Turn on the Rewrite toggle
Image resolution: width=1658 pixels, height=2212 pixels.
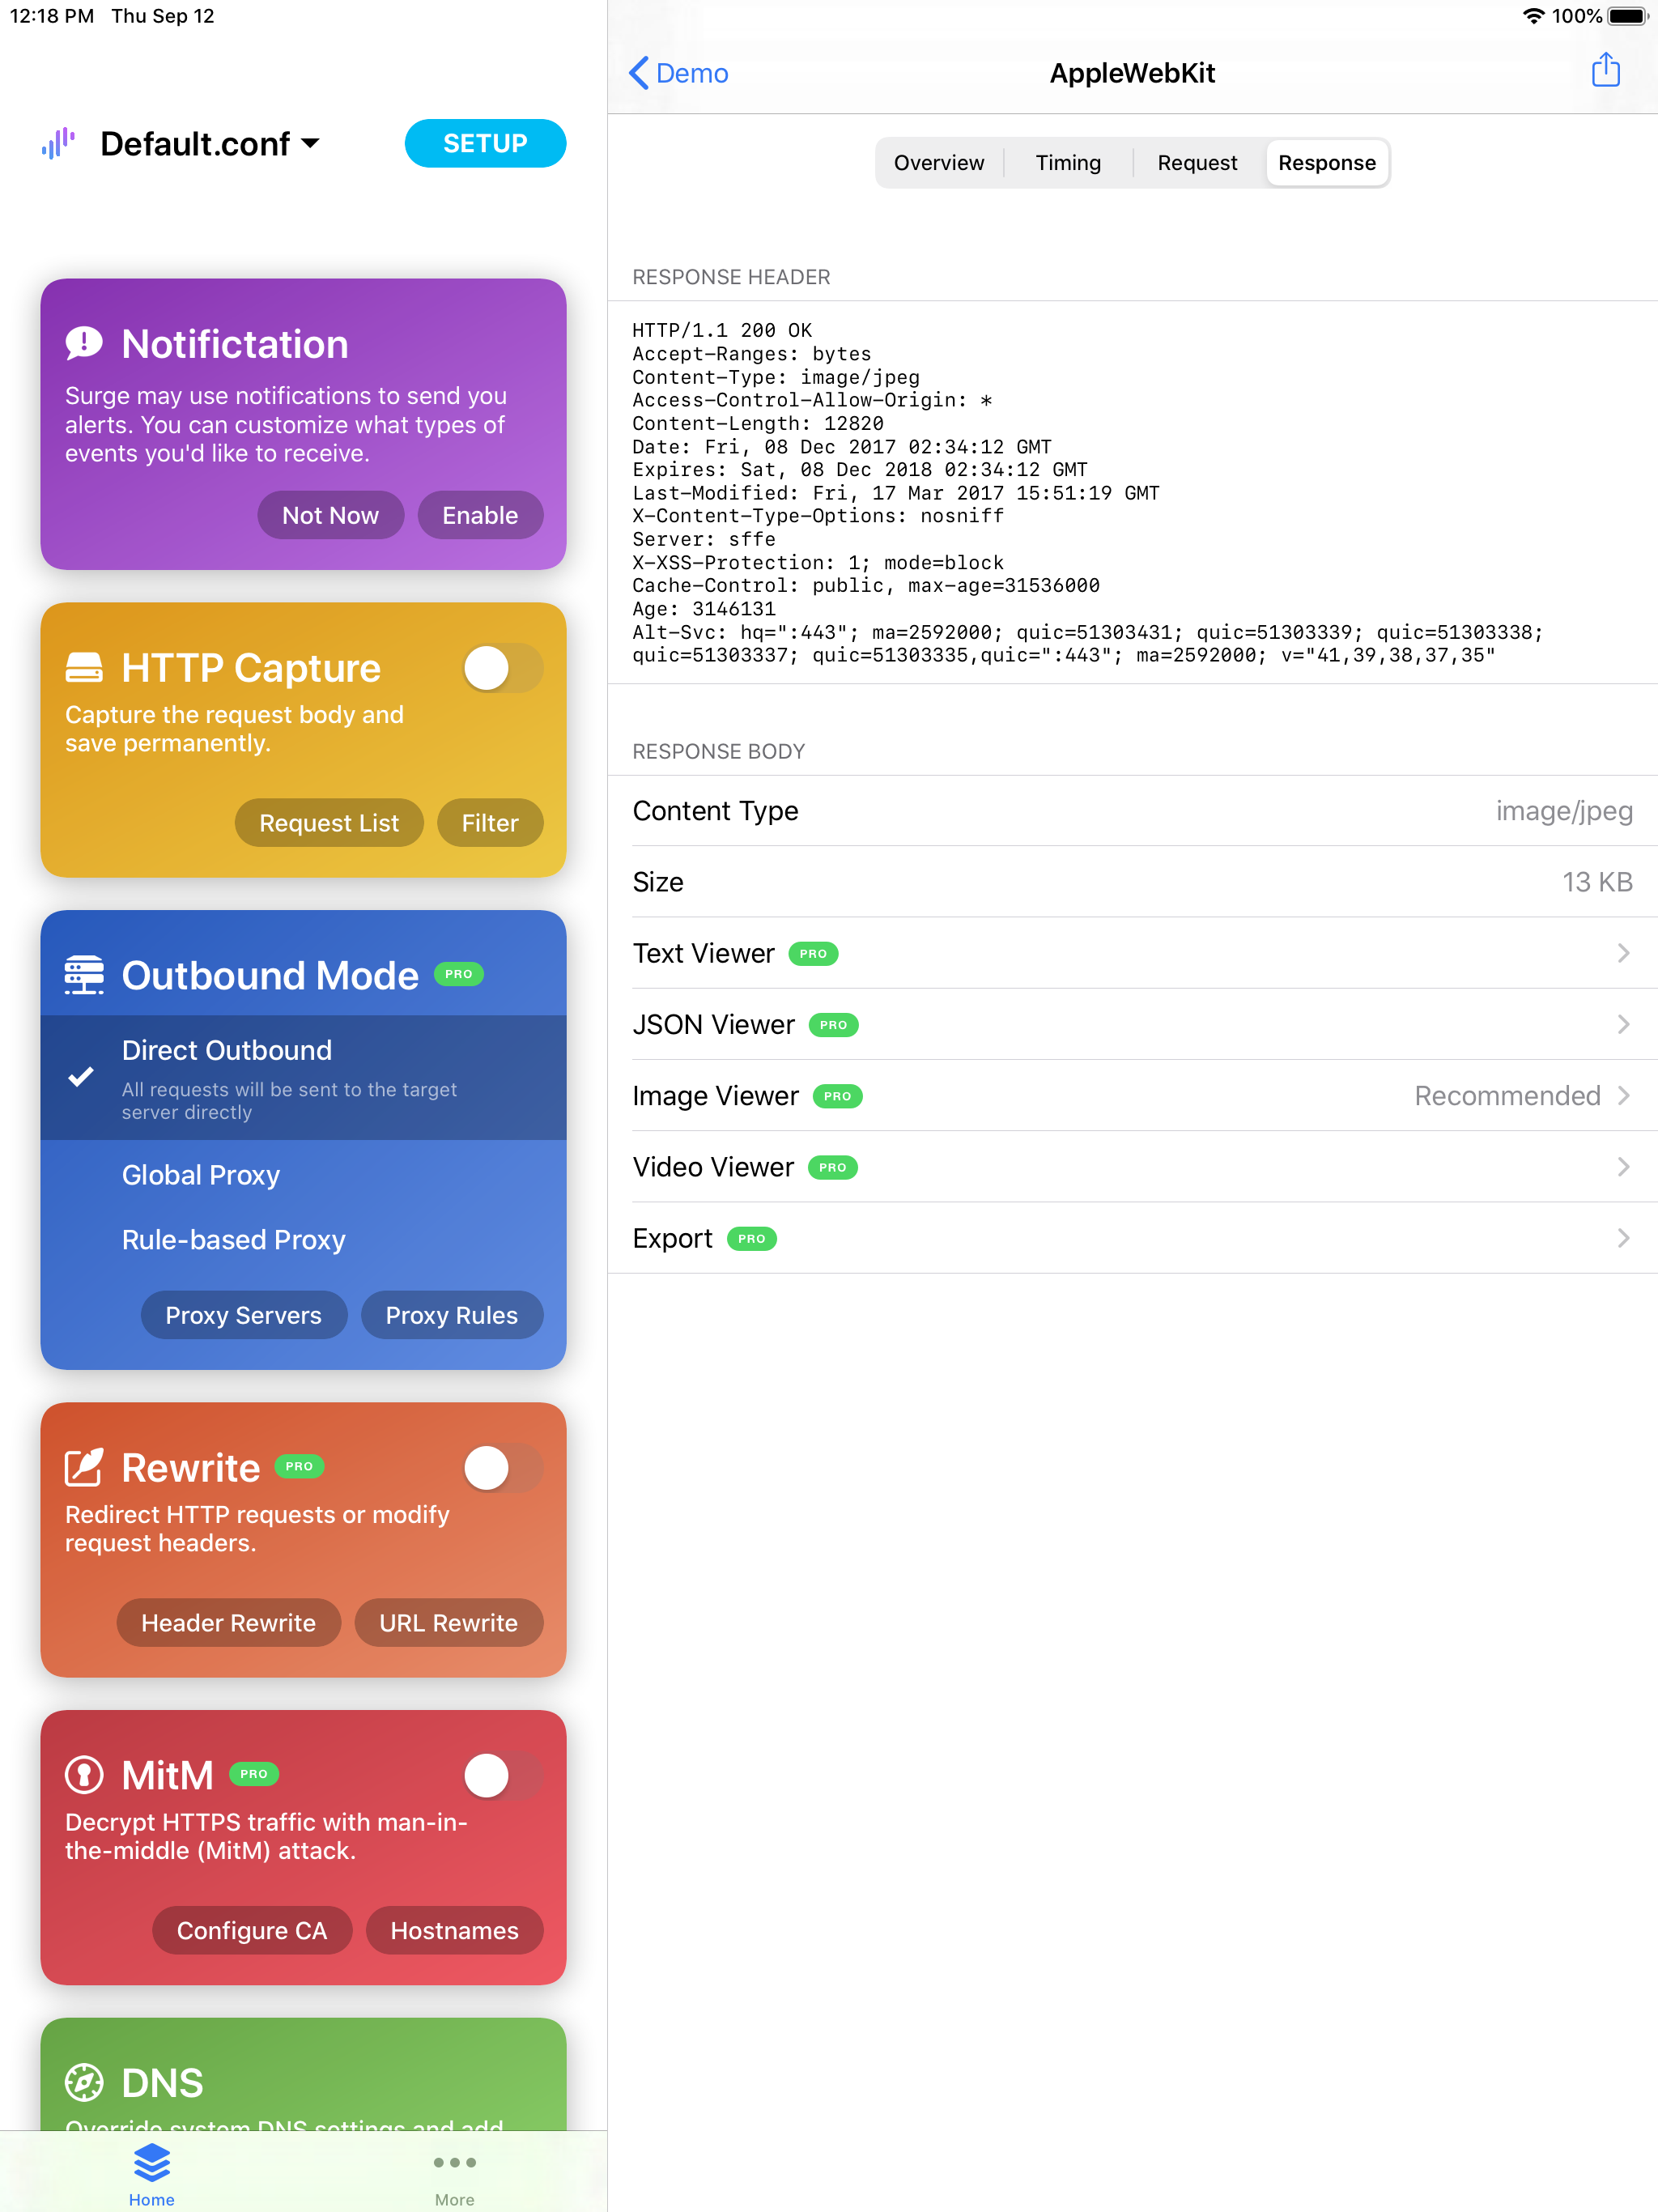[502, 1468]
